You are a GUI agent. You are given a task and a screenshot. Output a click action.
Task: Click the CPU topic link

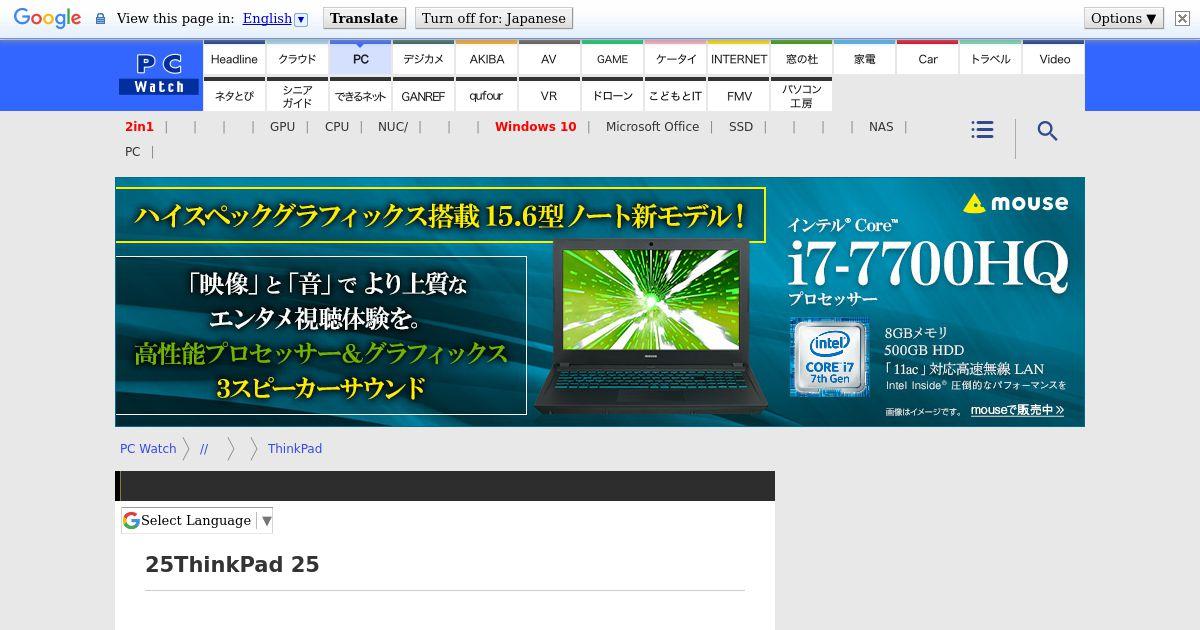point(337,127)
